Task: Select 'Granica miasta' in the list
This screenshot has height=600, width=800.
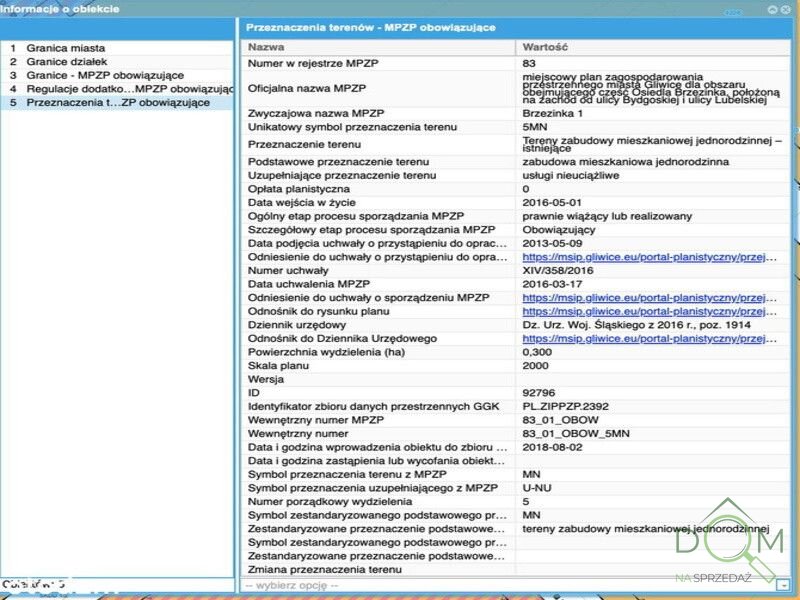Action: coord(65,47)
